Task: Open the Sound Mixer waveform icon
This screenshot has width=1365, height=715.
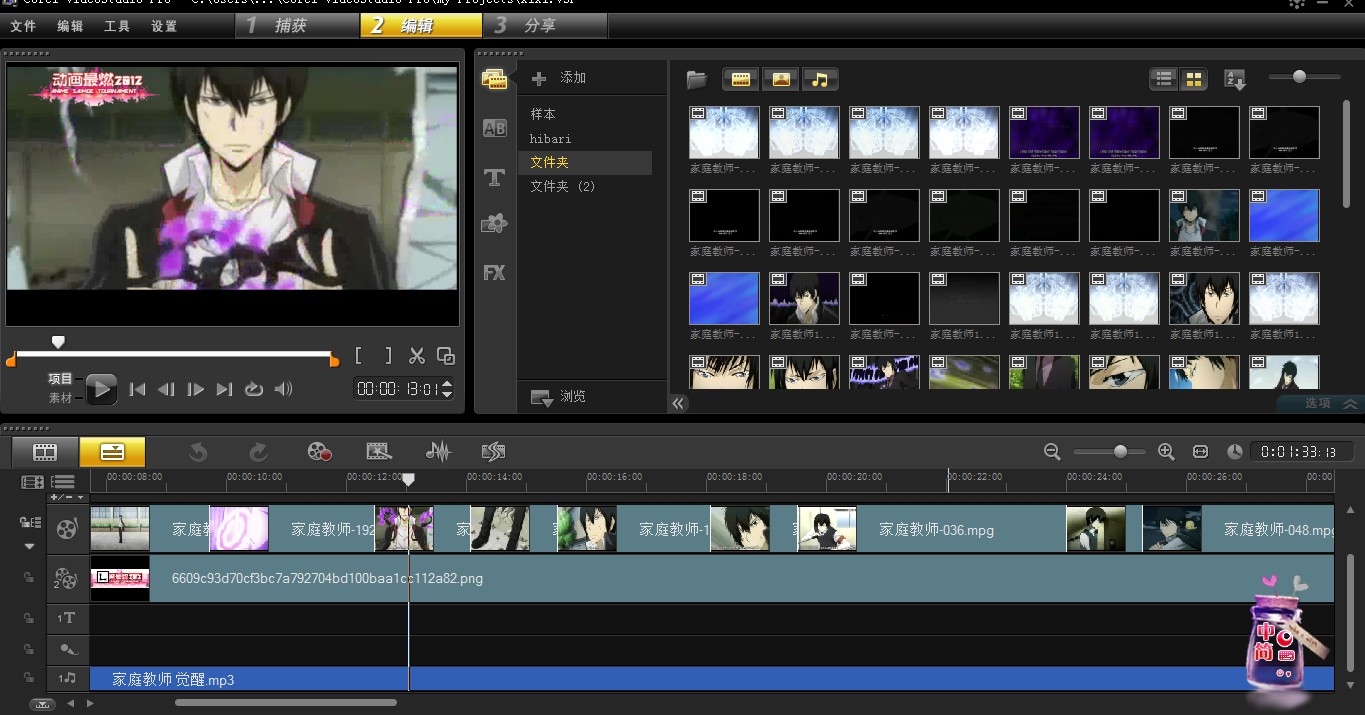Action: (x=438, y=452)
